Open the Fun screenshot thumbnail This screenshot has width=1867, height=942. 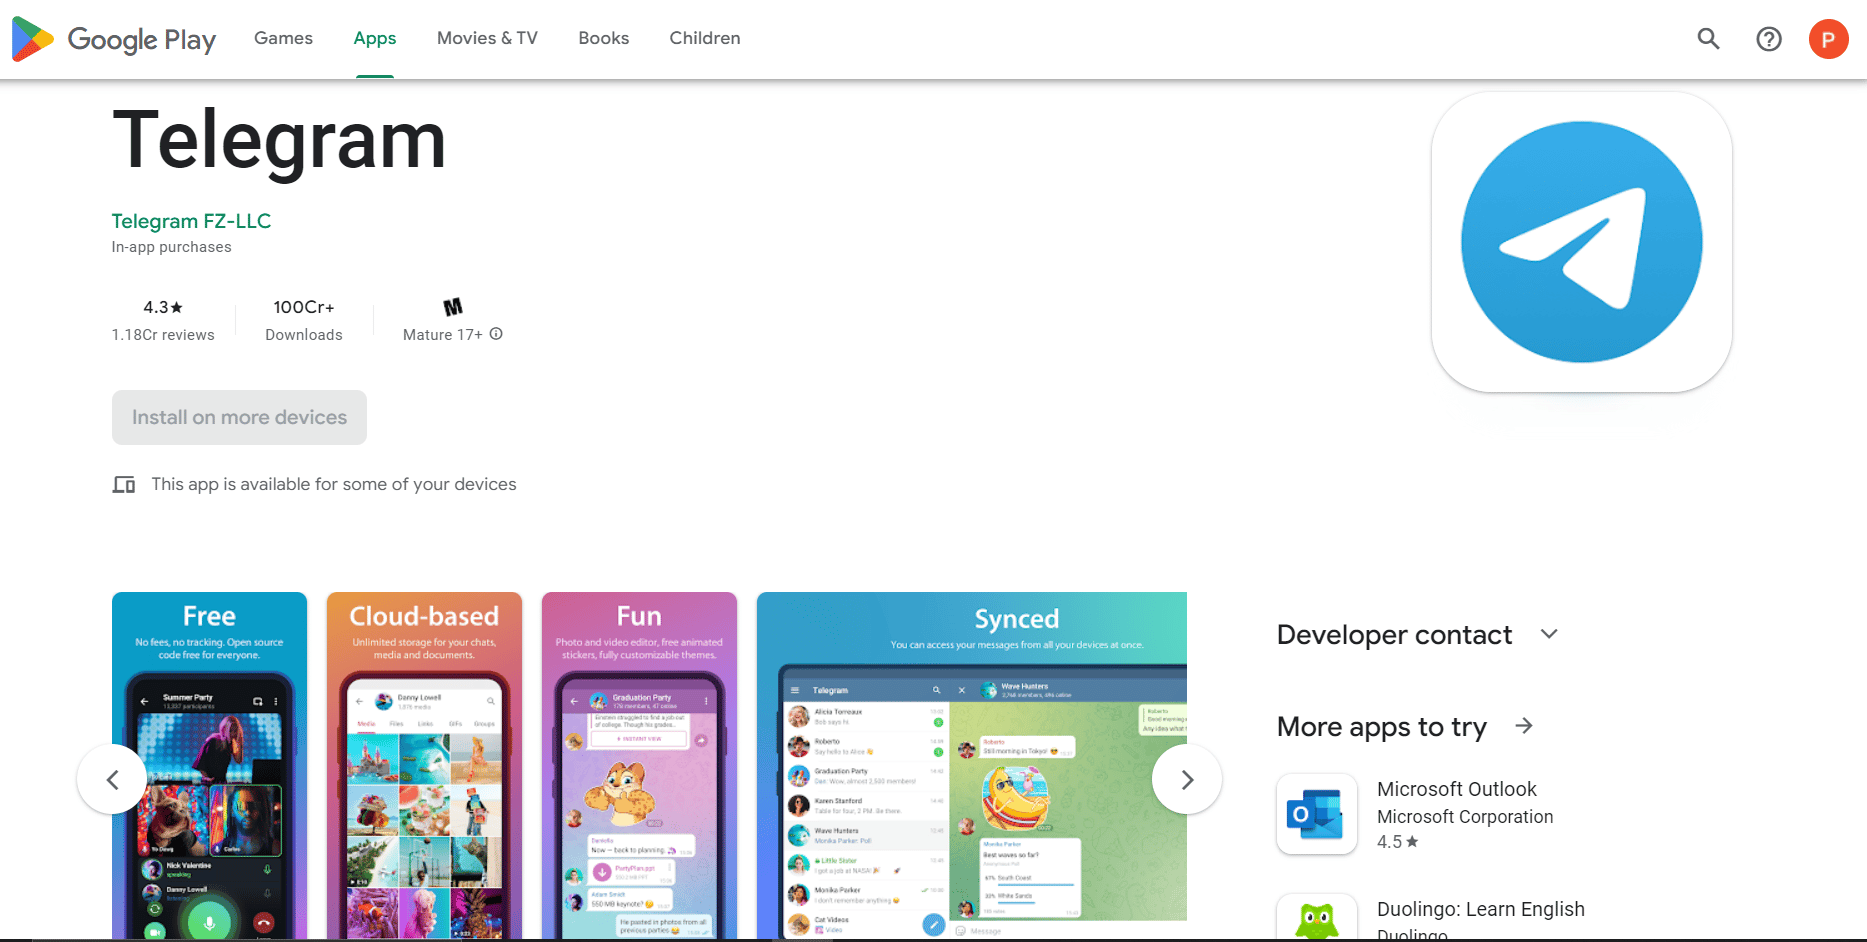pos(639,766)
